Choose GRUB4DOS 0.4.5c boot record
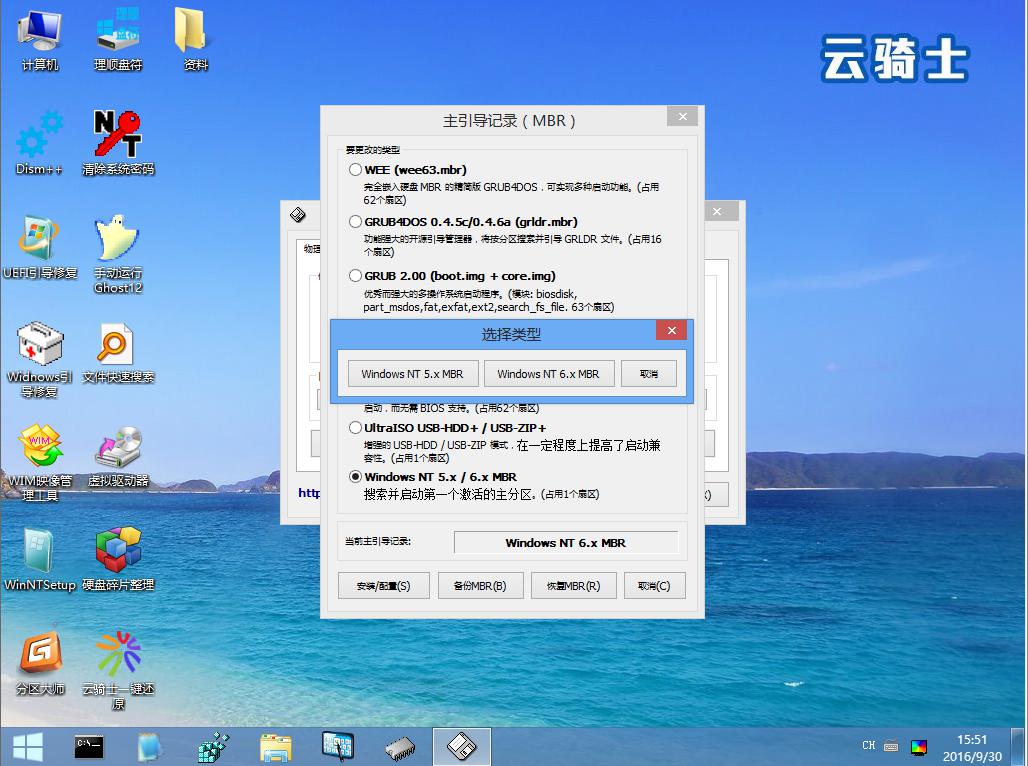1028x766 pixels. pos(356,221)
